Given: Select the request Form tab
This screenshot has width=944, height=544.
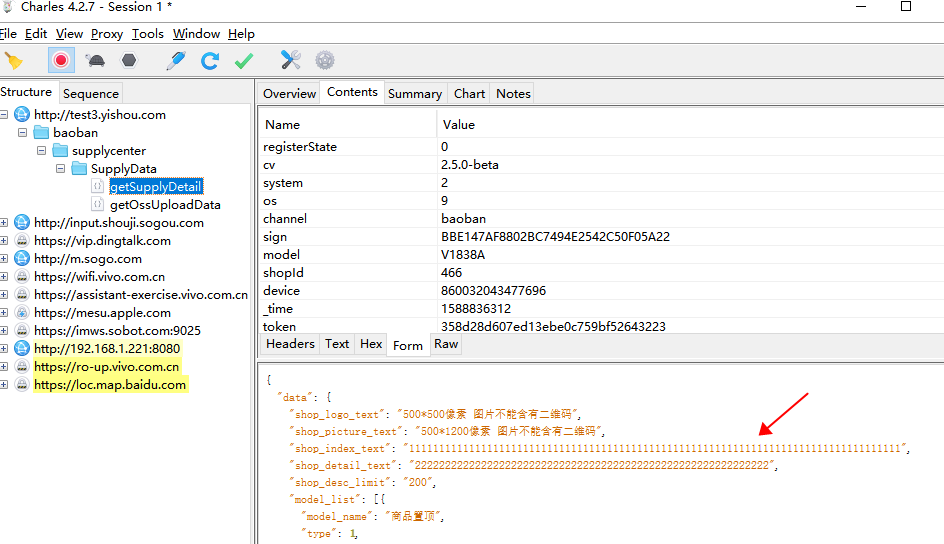Looking at the screenshot, I should (408, 345).
